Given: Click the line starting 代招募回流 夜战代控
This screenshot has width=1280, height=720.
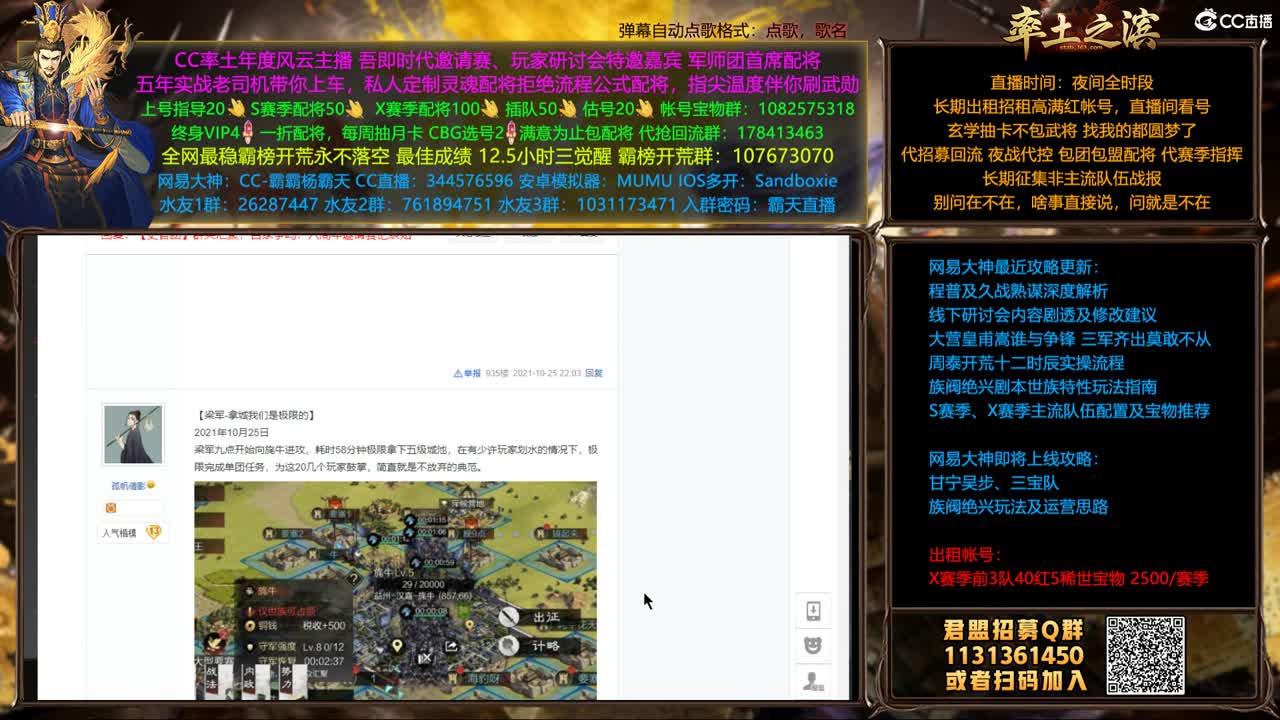Looking at the screenshot, I should [x=1071, y=155].
